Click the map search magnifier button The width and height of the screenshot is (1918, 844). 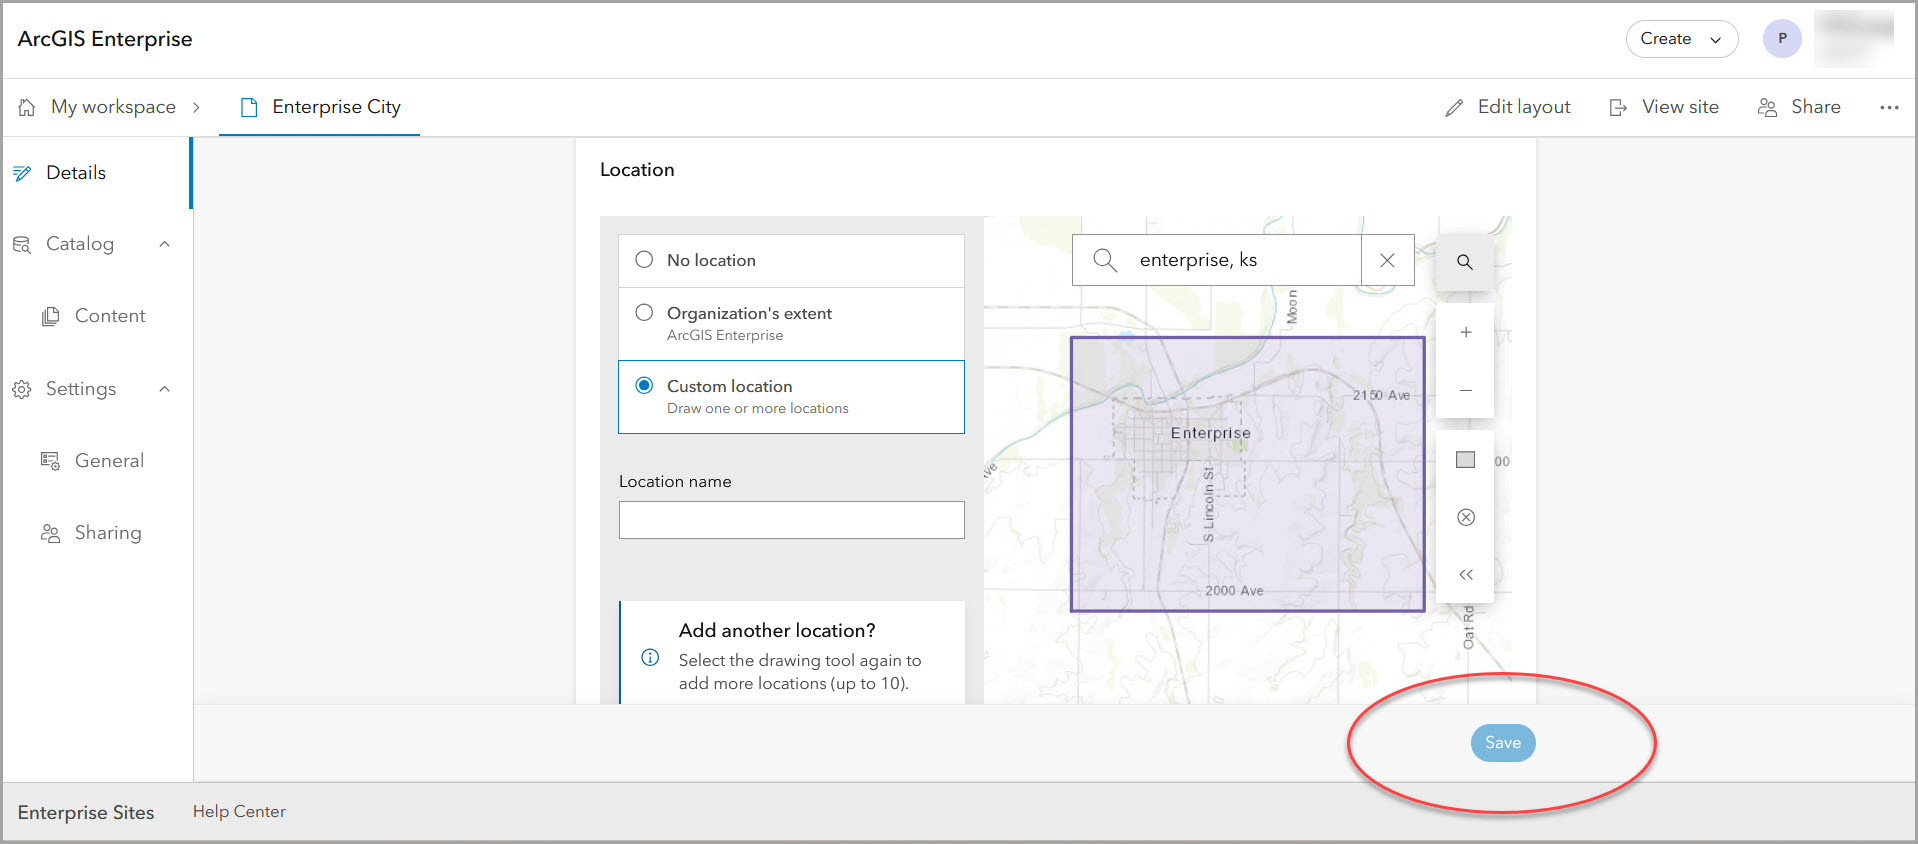1464,262
